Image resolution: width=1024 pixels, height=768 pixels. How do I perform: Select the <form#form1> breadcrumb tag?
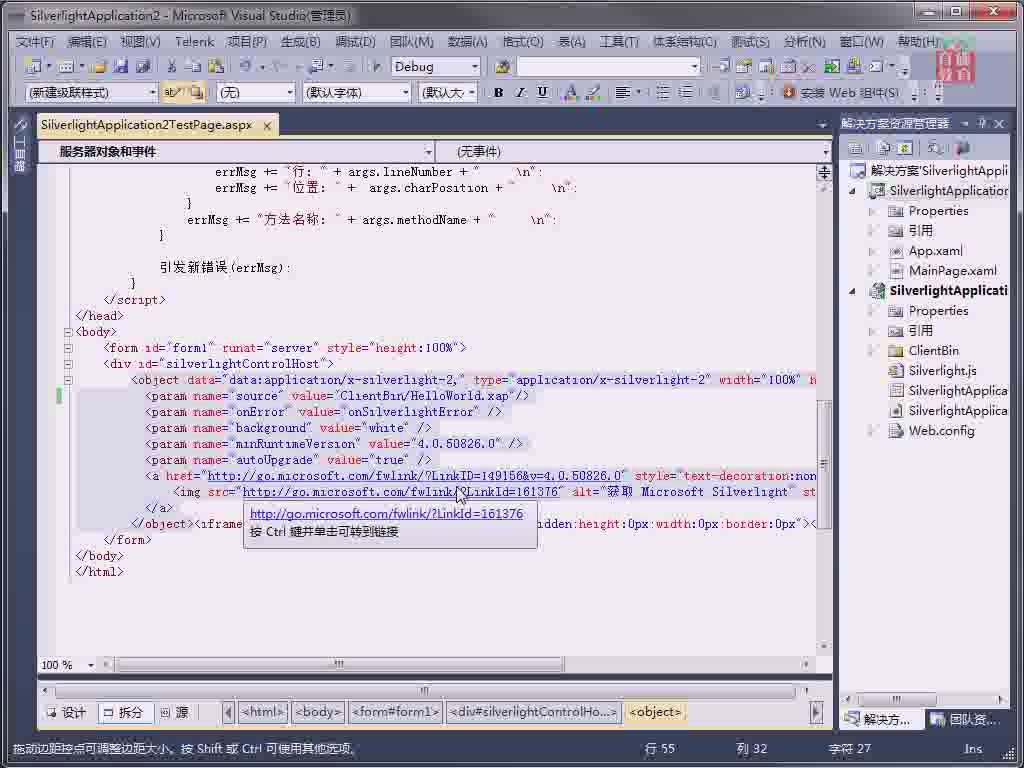(x=396, y=712)
